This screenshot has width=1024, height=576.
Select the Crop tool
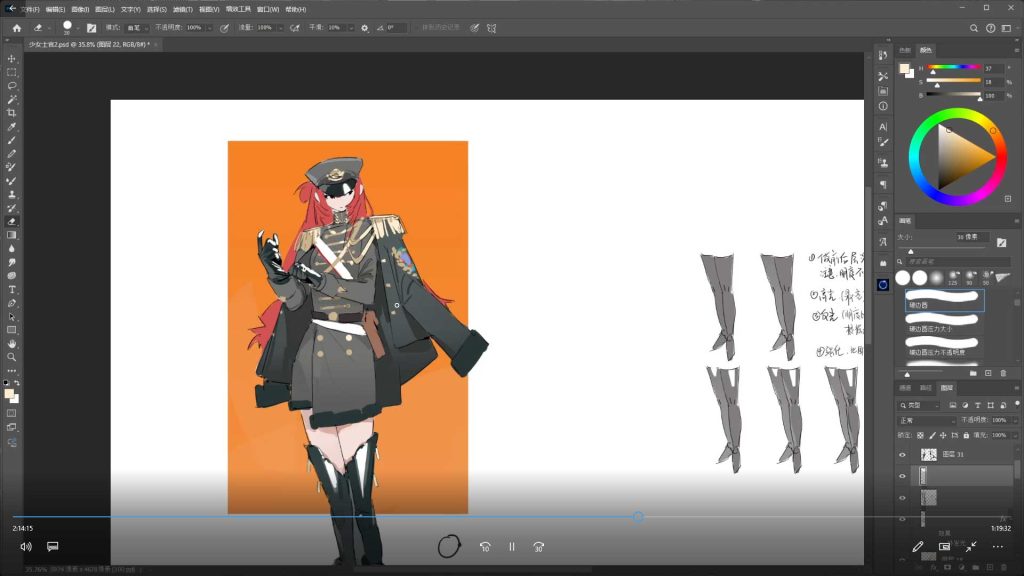(x=12, y=113)
